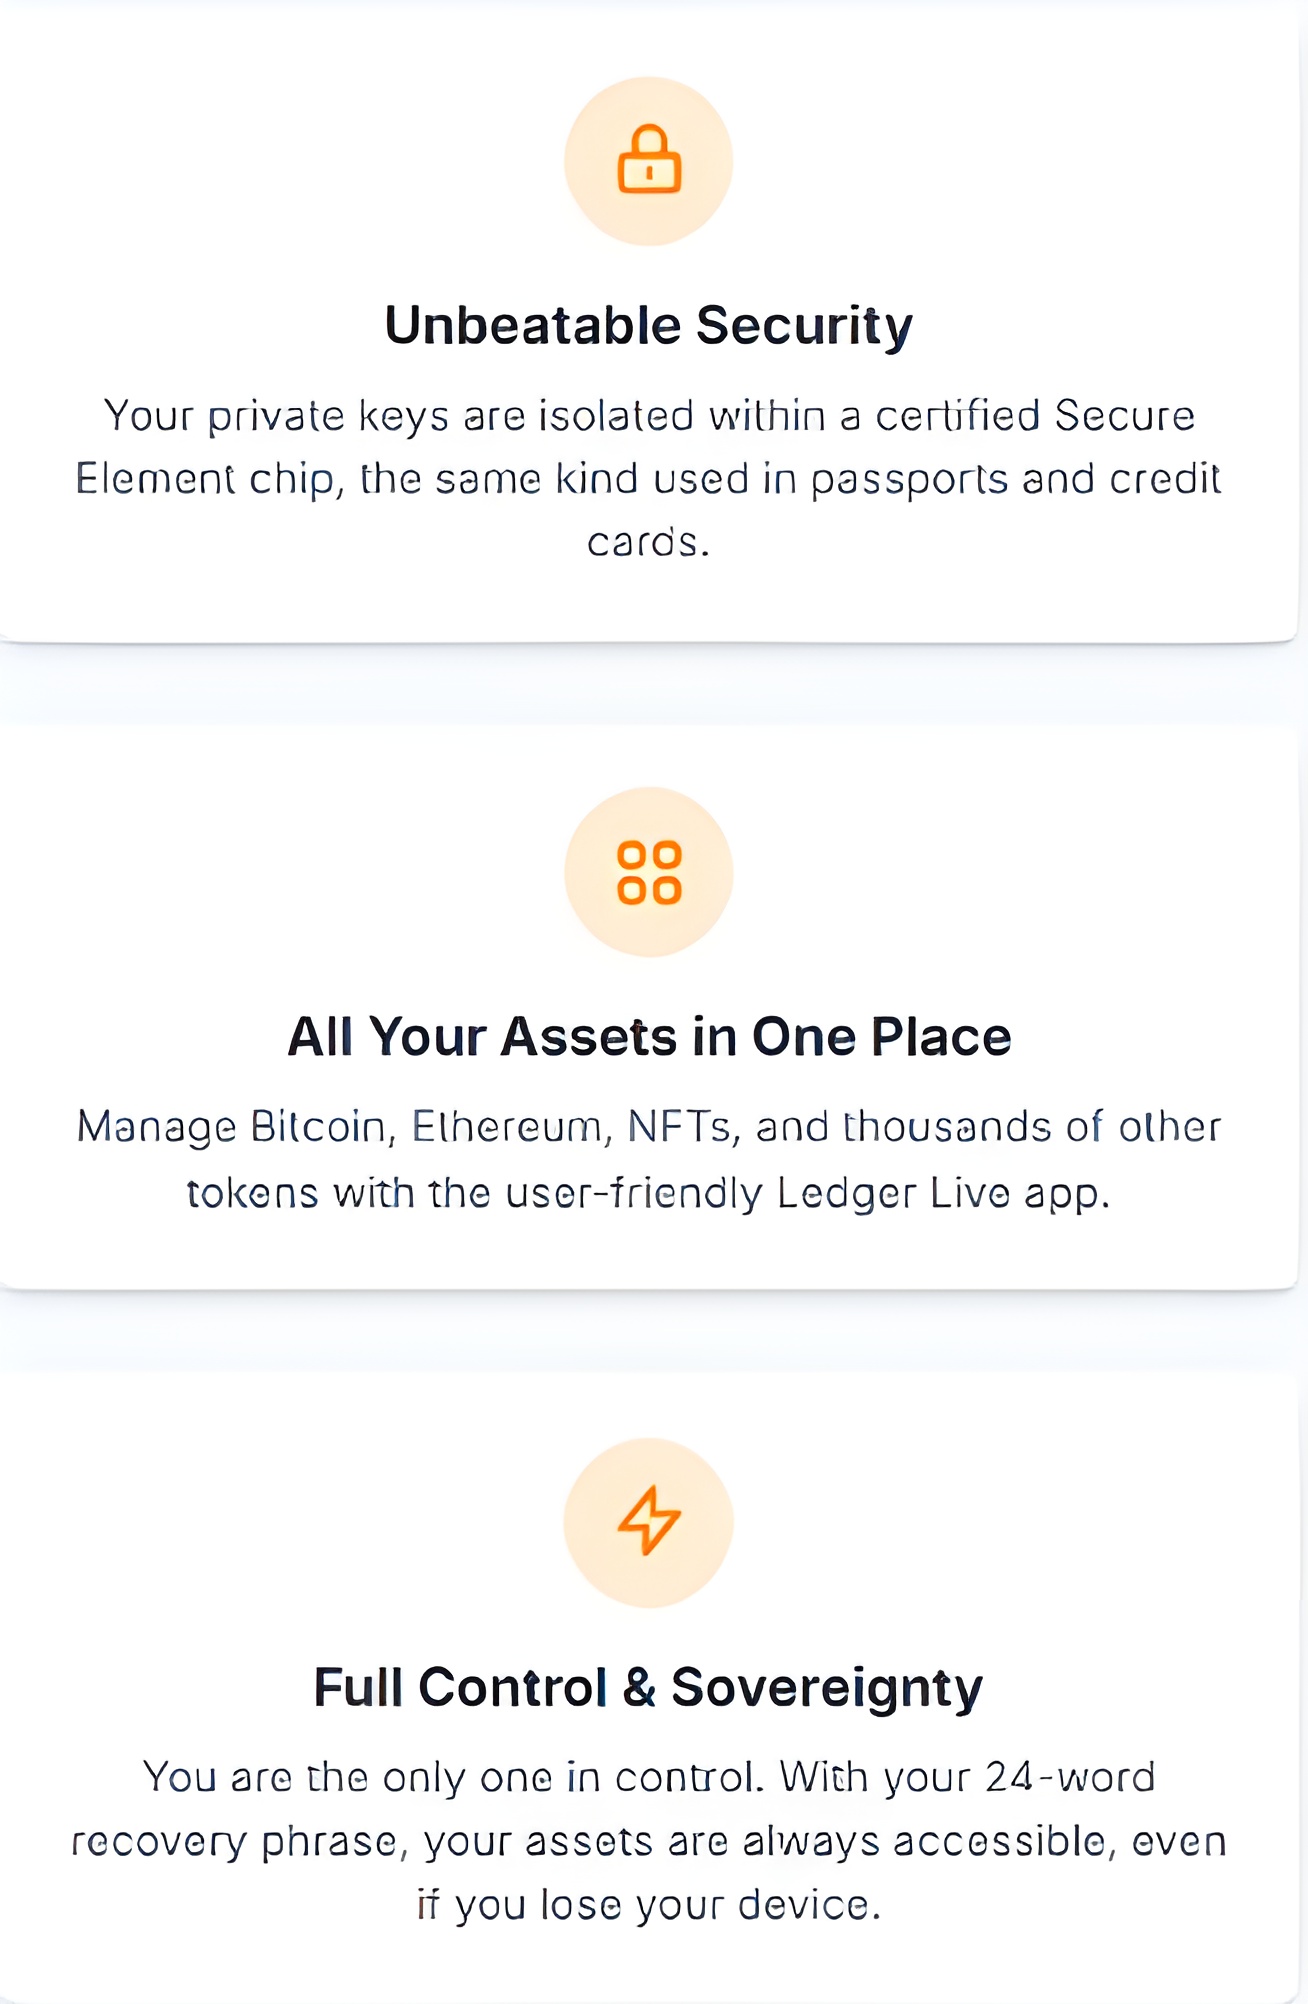
Task: Click the "All Your Assets in One Place" title
Action: tap(649, 1037)
